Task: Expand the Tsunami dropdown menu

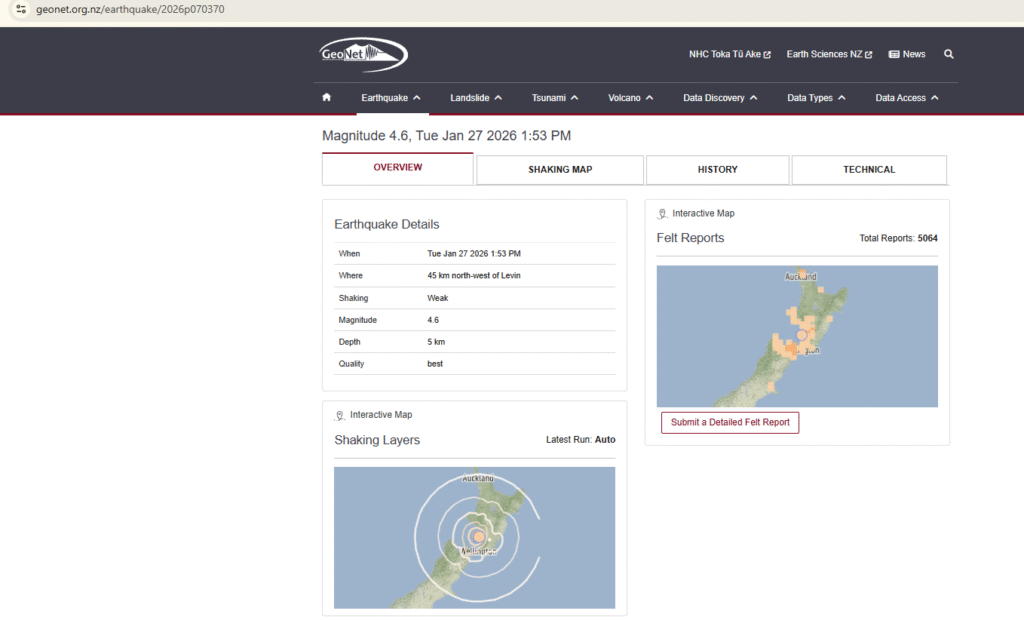Action: click(555, 98)
